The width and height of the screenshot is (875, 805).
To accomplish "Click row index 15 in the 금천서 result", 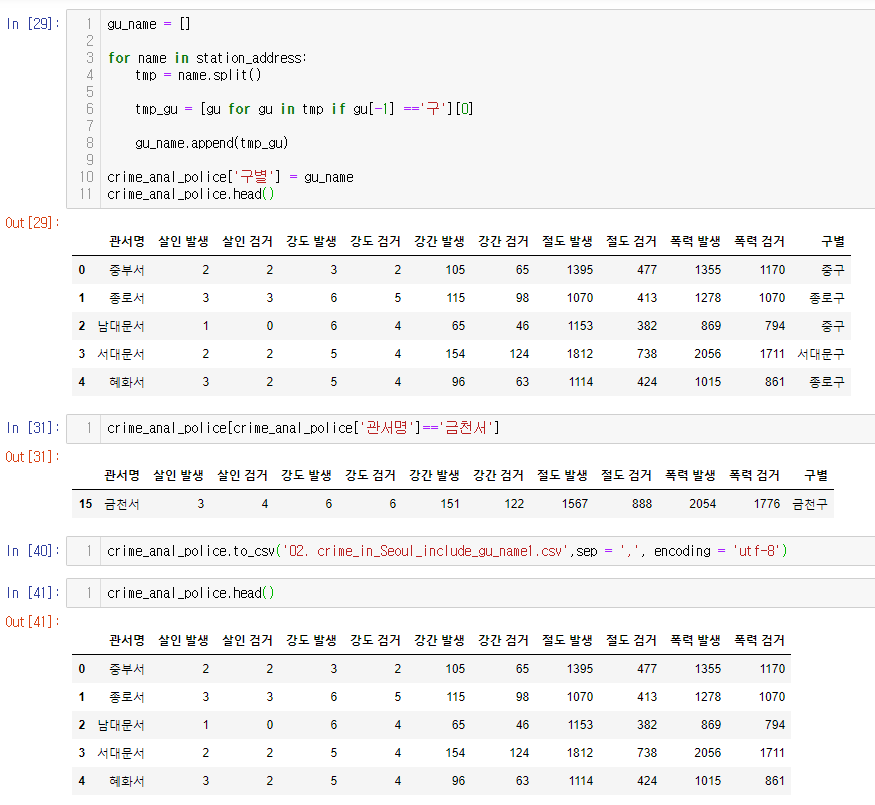I will pyautogui.click(x=85, y=504).
